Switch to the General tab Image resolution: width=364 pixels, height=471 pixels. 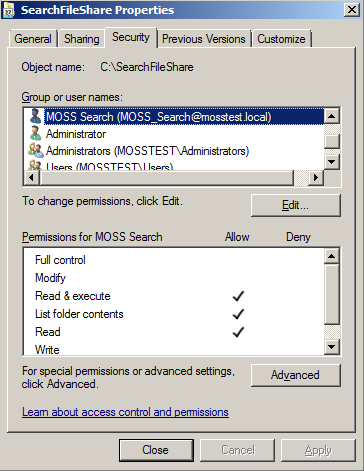coord(33,39)
